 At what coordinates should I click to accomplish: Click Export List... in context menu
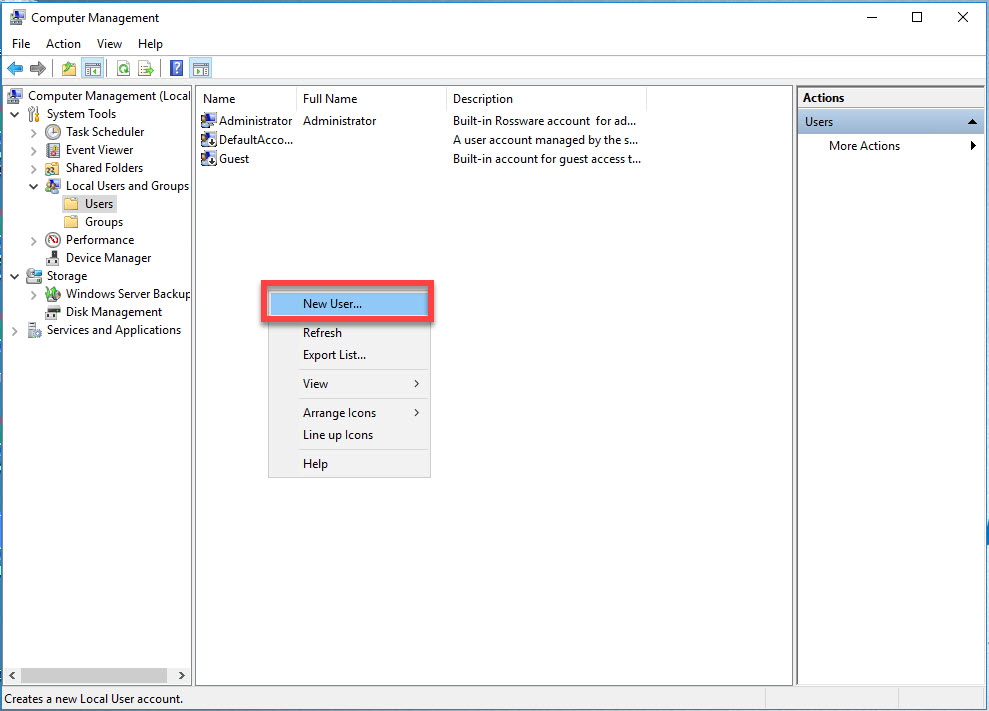[x=334, y=355]
